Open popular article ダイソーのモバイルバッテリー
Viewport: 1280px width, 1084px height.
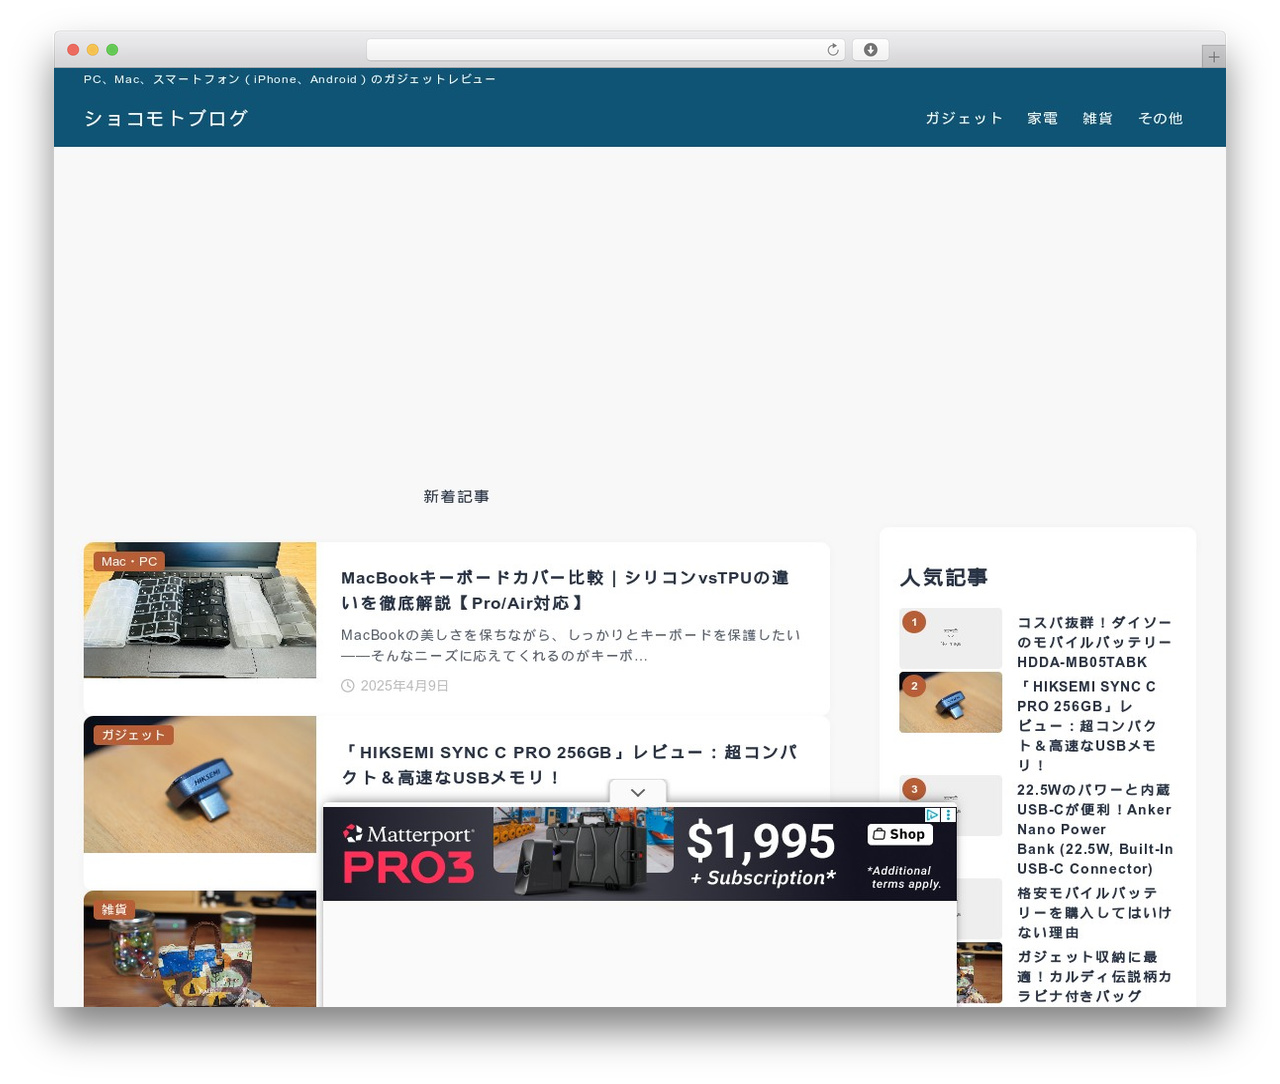(x=1095, y=642)
